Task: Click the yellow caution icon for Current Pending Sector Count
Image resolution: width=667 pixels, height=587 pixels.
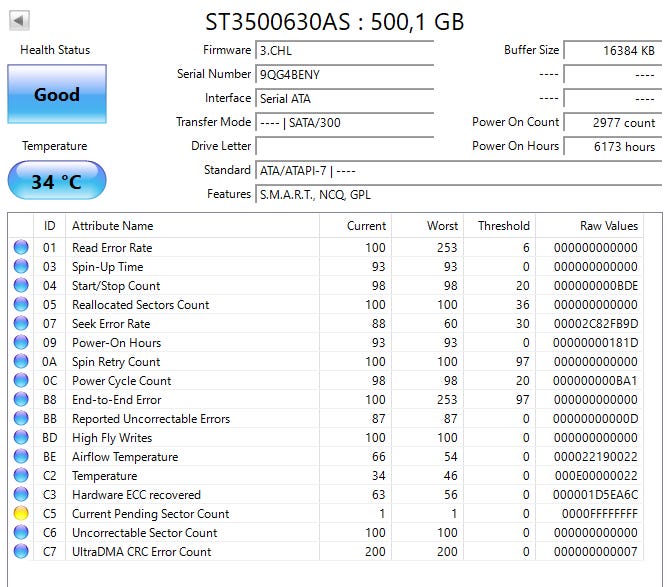Action: [21, 513]
